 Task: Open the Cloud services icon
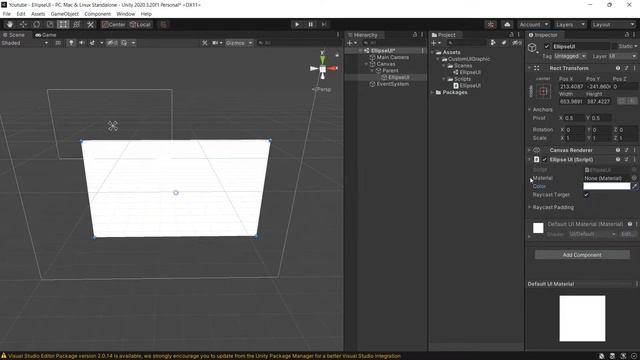click(507, 24)
